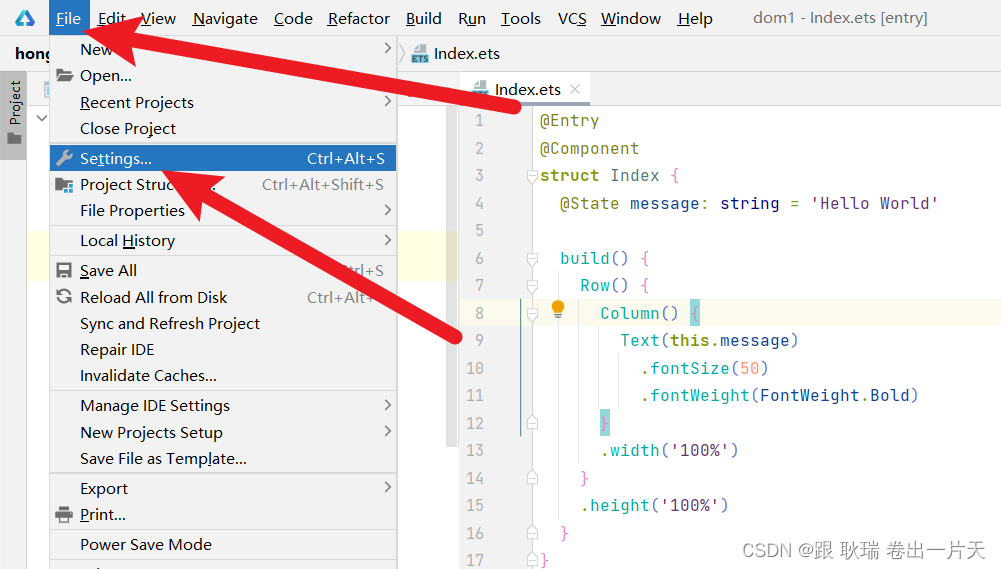Collapse the Column() fold marker on line 8
The width and height of the screenshot is (1001, 569).
click(x=532, y=314)
